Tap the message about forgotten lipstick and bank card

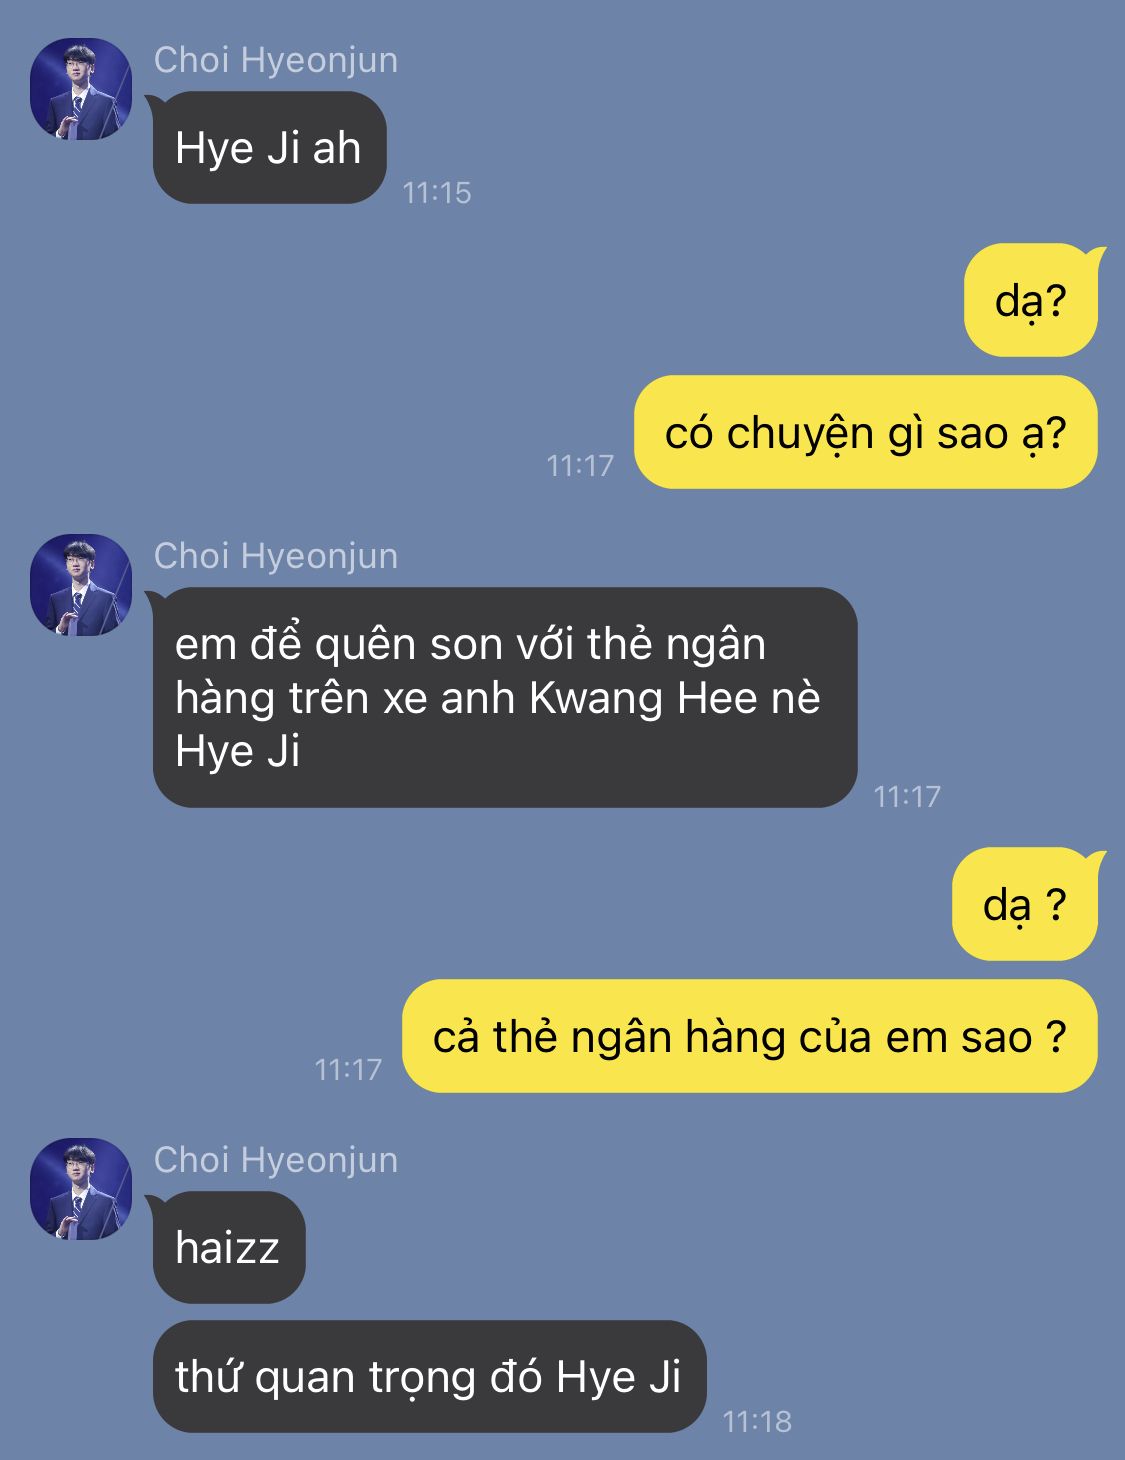[505, 697]
